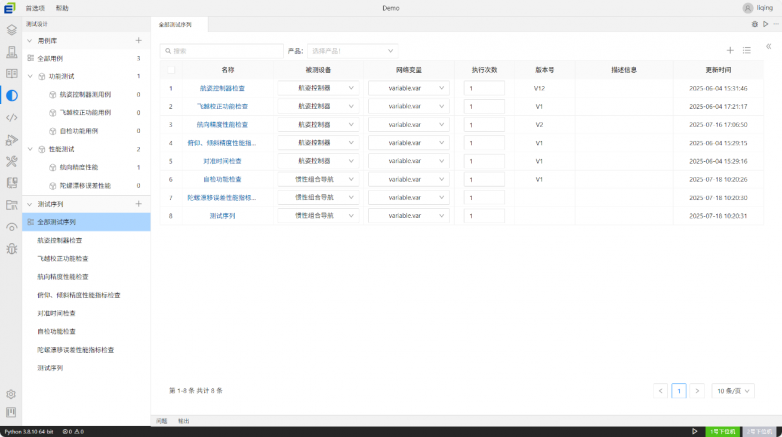Open the layers icon in left sidebar

pyautogui.click(x=11, y=30)
